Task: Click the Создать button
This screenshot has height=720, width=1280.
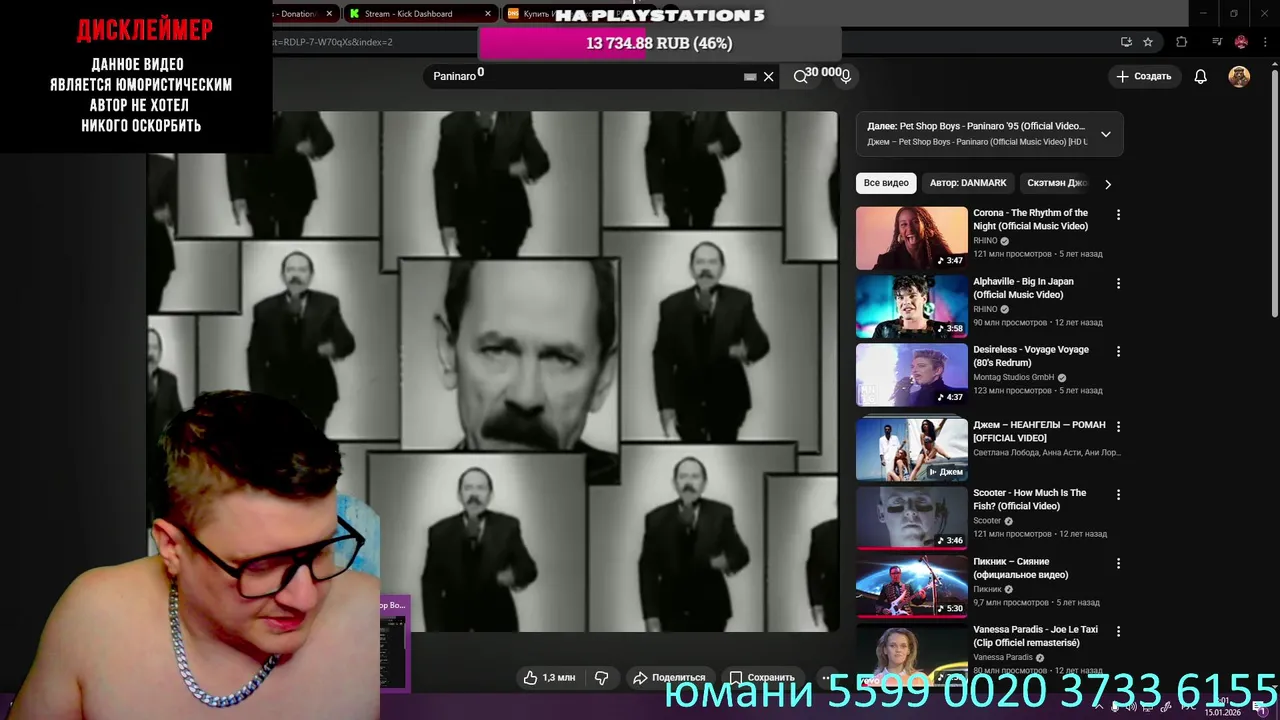Action: pos(1144,76)
